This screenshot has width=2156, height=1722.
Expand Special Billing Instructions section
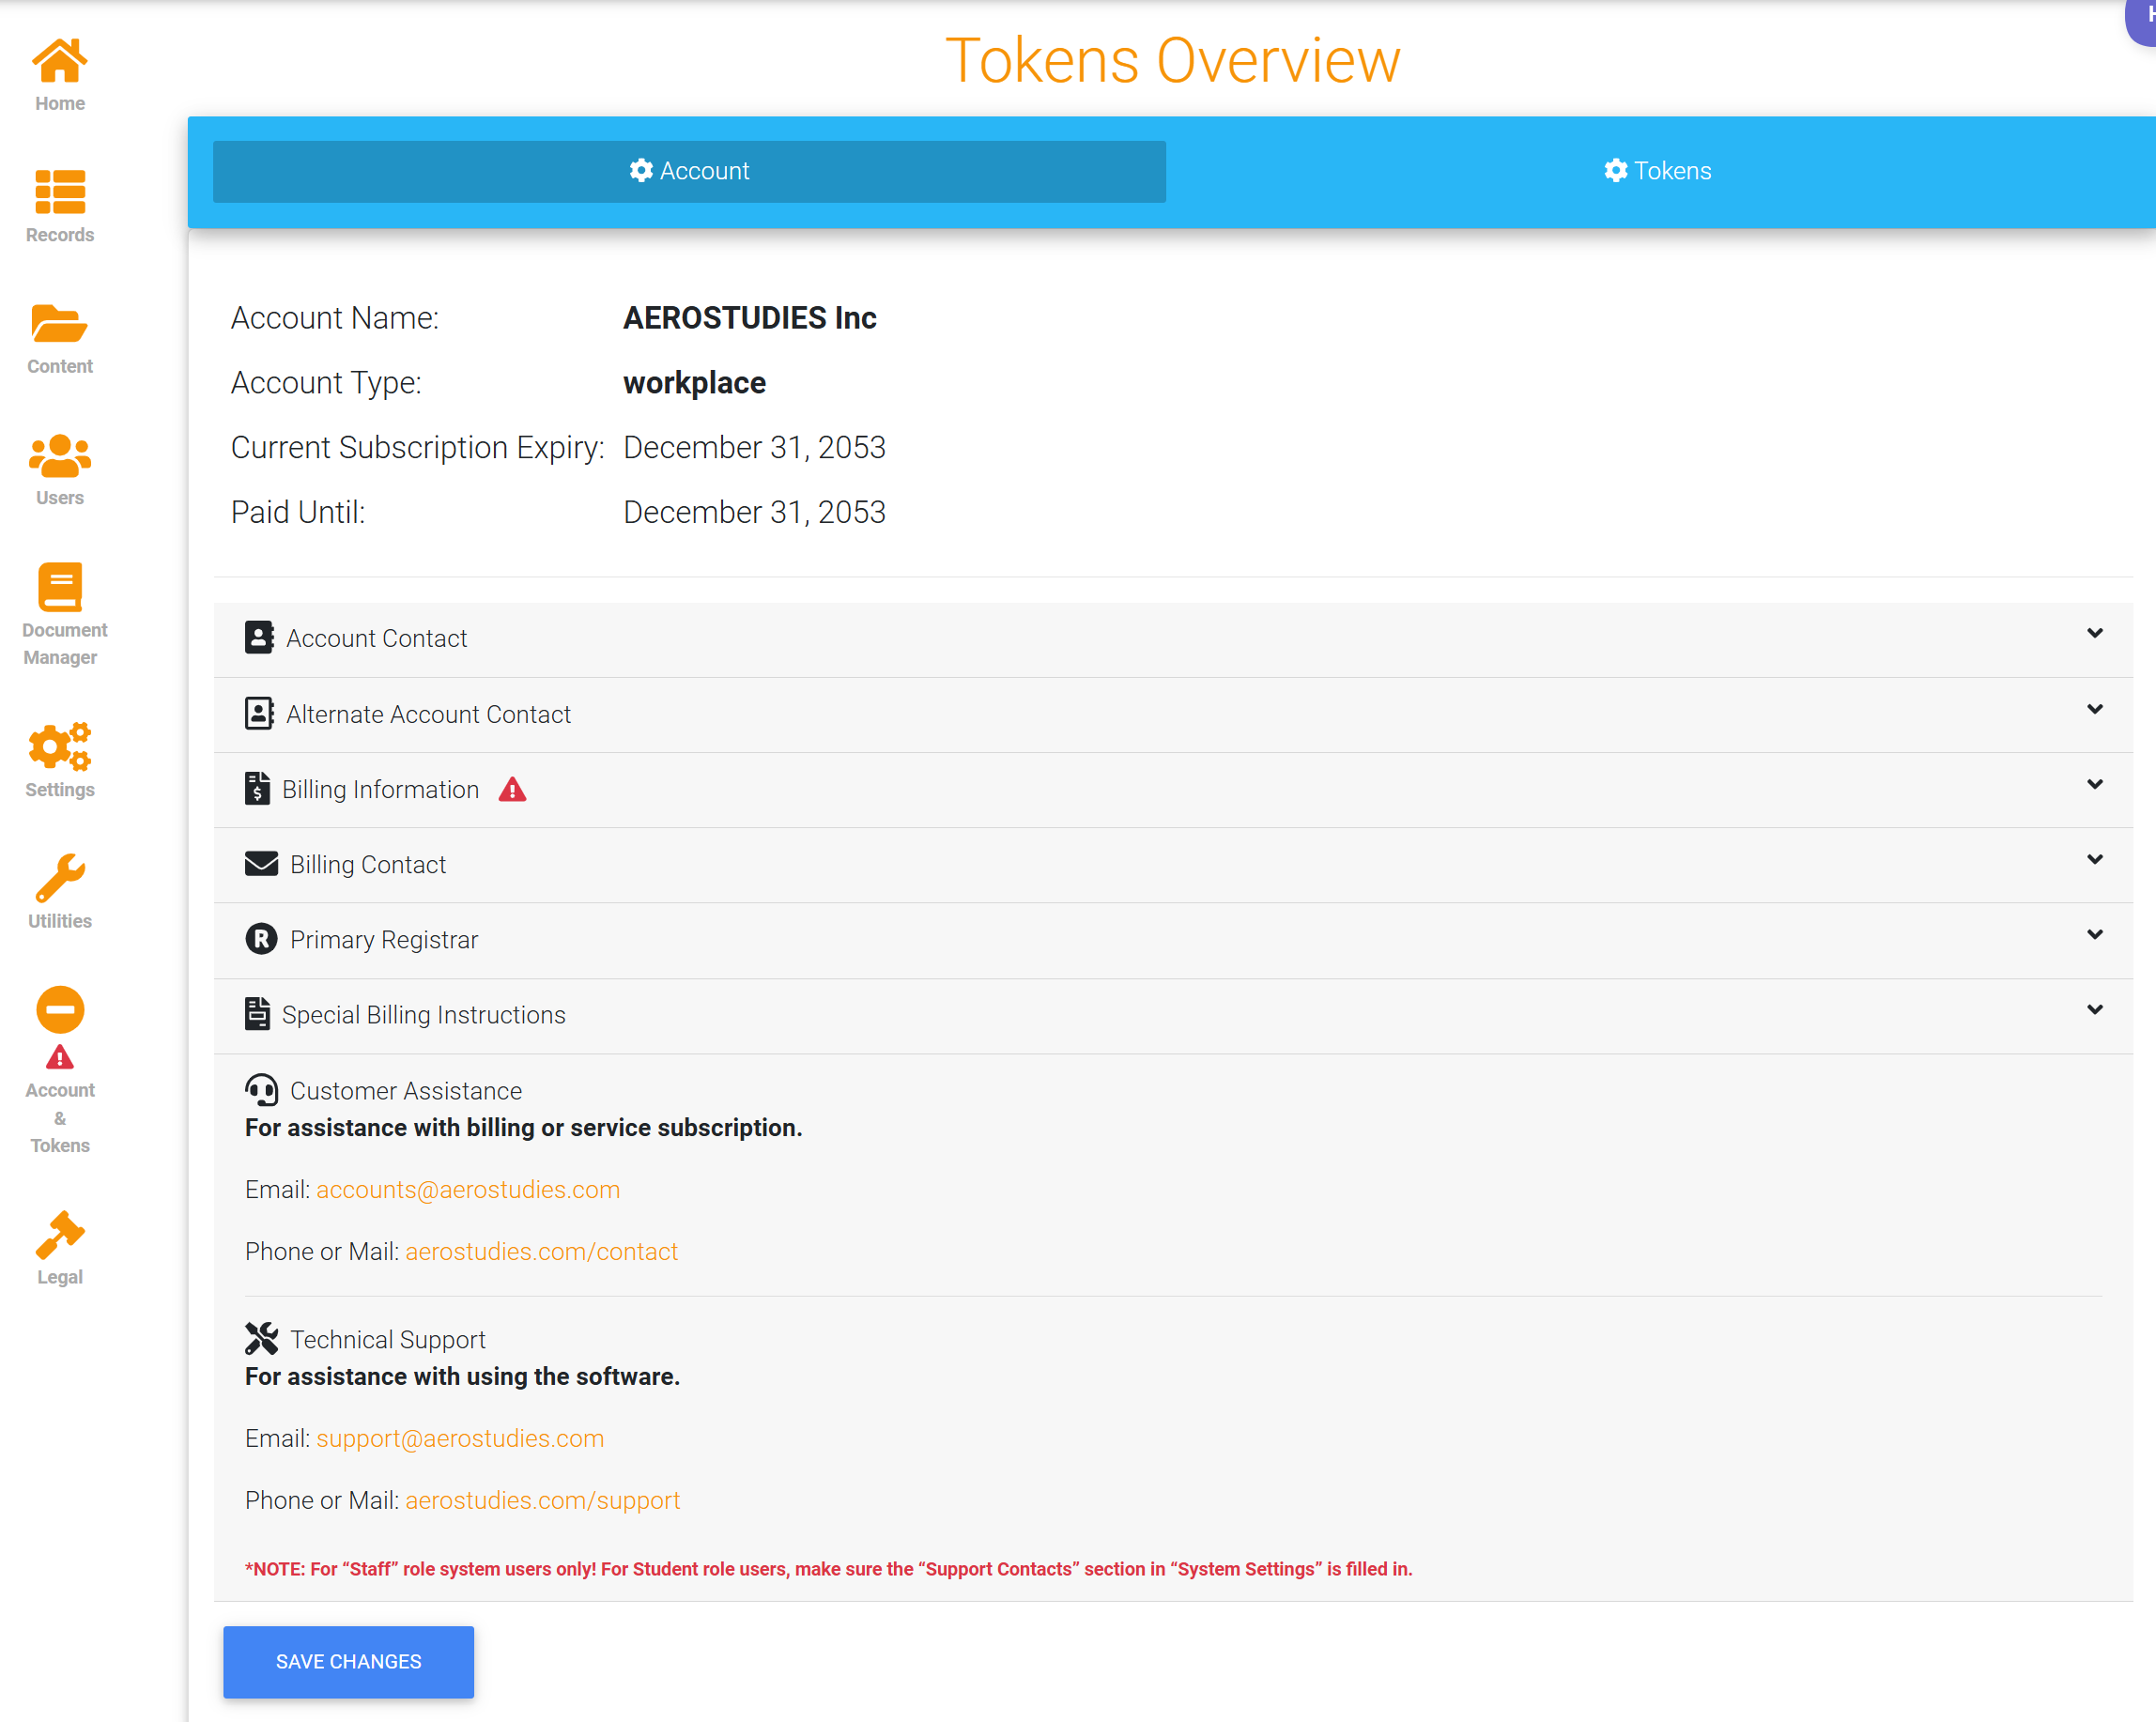pyautogui.click(x=2094, y=1009)
